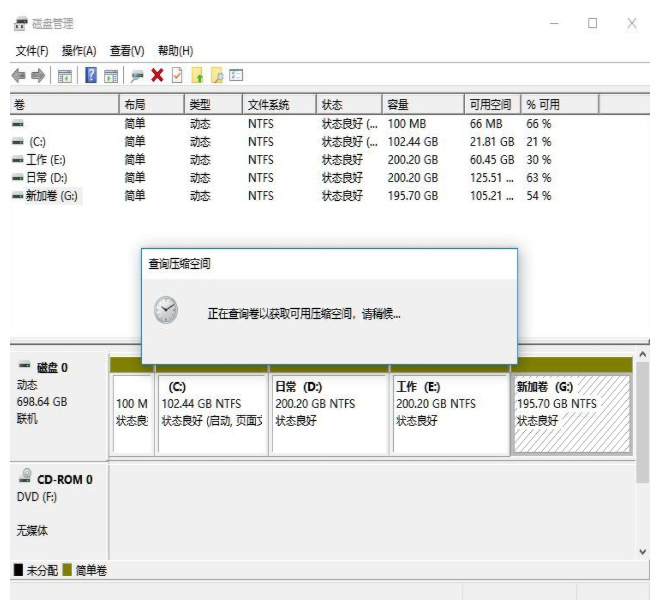This screenshot has height=606, width=666.
Task: Sort by the 文件系统 column header
Action: point(268,104)
